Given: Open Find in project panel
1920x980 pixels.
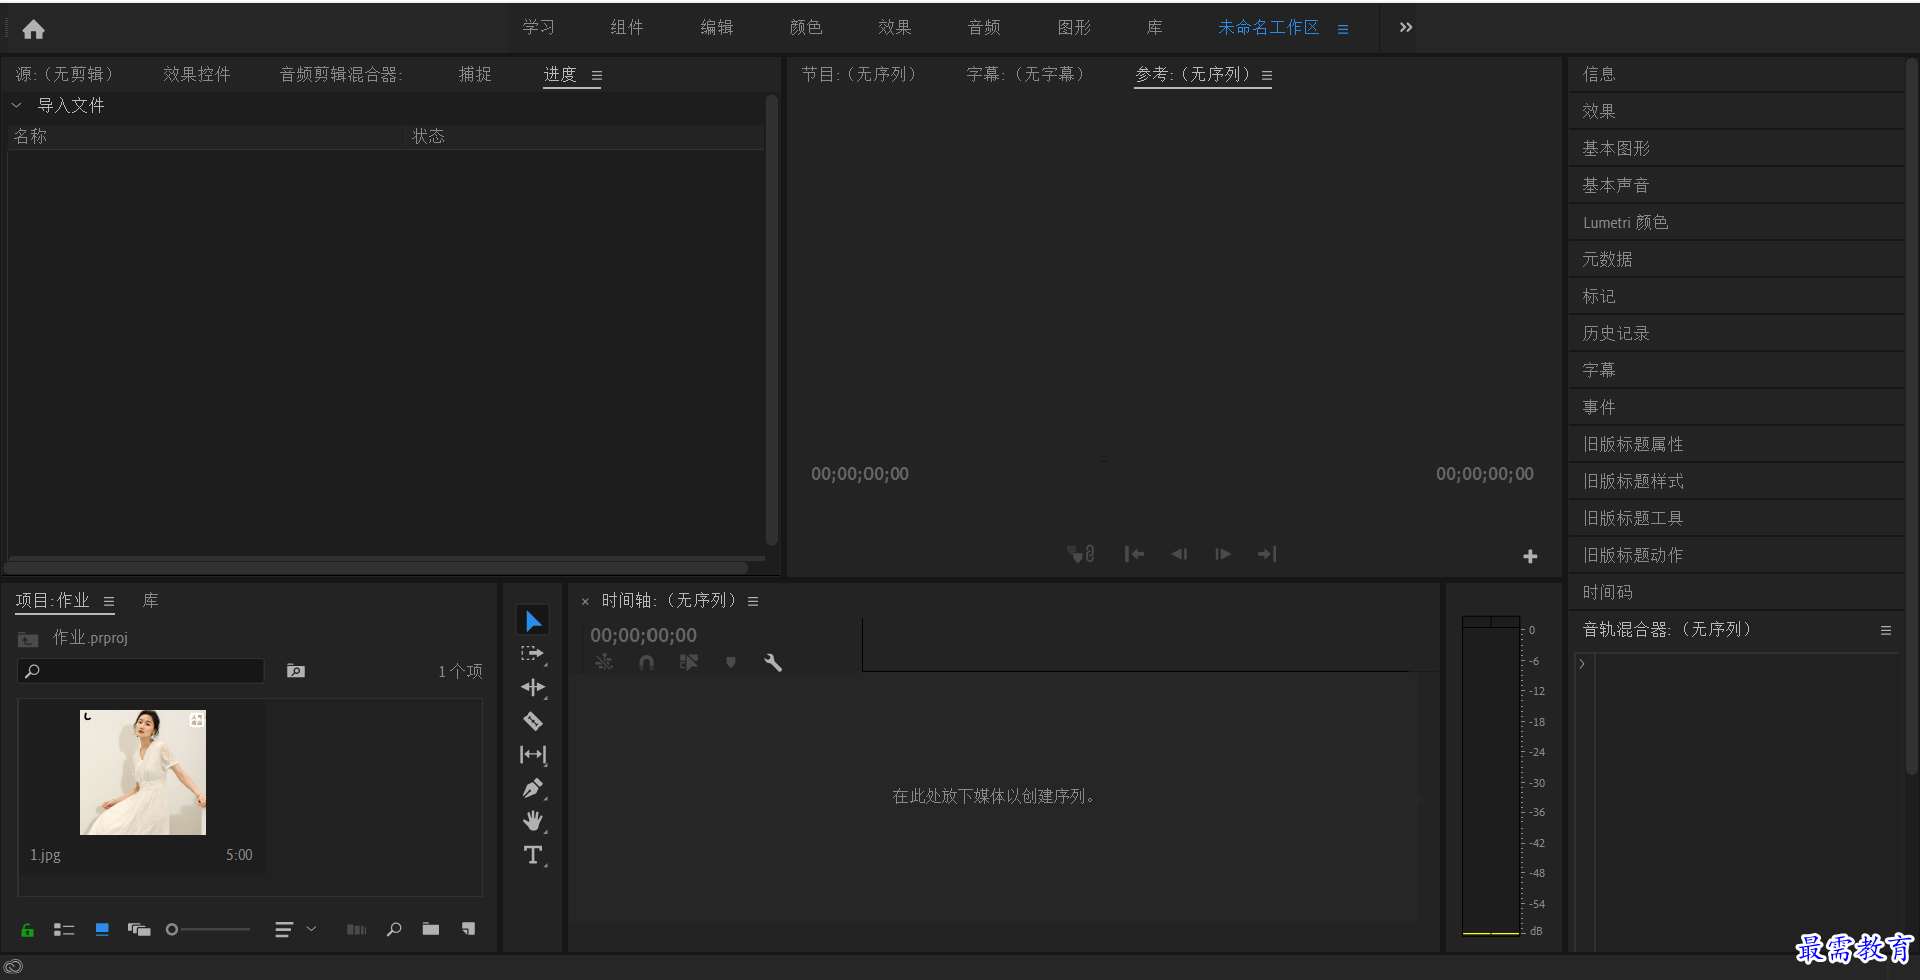Looking at the screenshot, I should pyautogui.click(x=394, y=930).
